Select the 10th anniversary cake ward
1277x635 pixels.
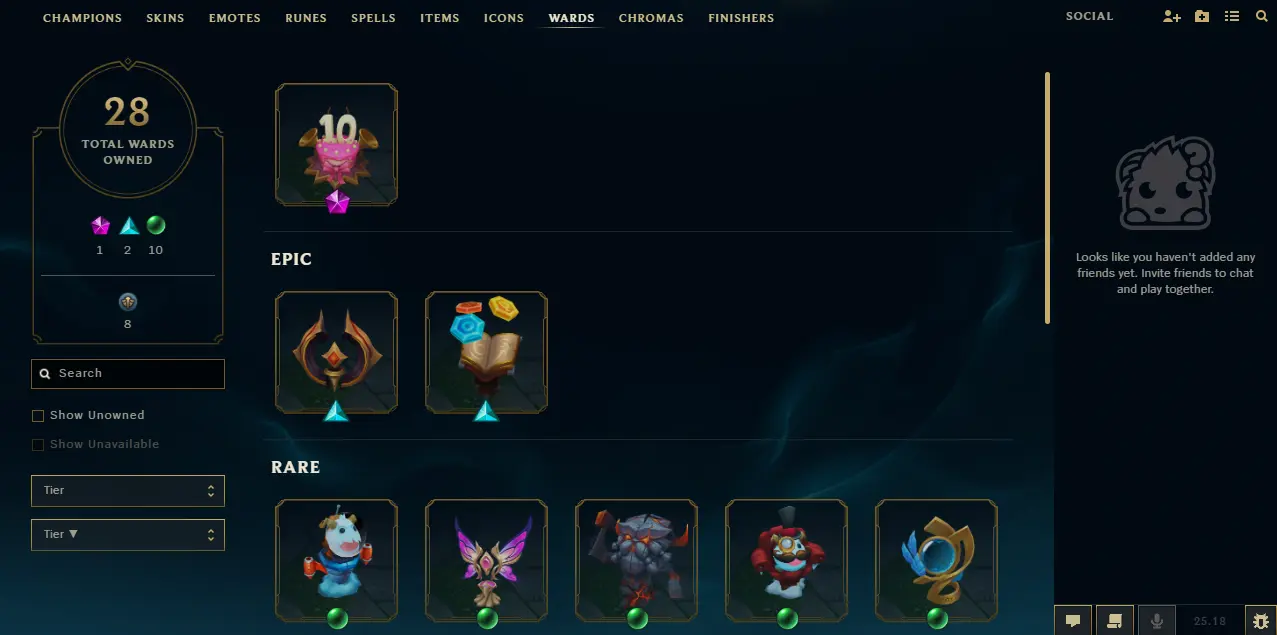coord(337,145)
